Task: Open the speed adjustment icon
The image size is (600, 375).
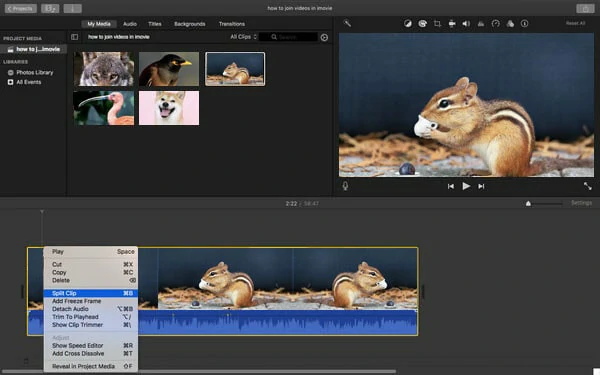Action: pos(496,24)
